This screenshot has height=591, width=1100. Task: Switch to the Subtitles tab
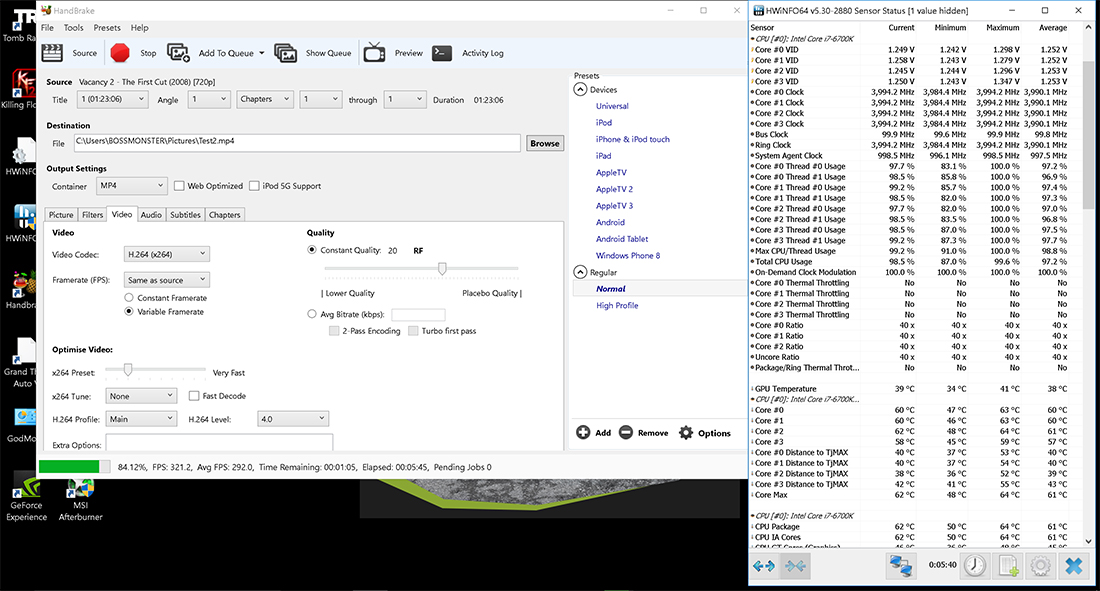[x=185, y=215]
